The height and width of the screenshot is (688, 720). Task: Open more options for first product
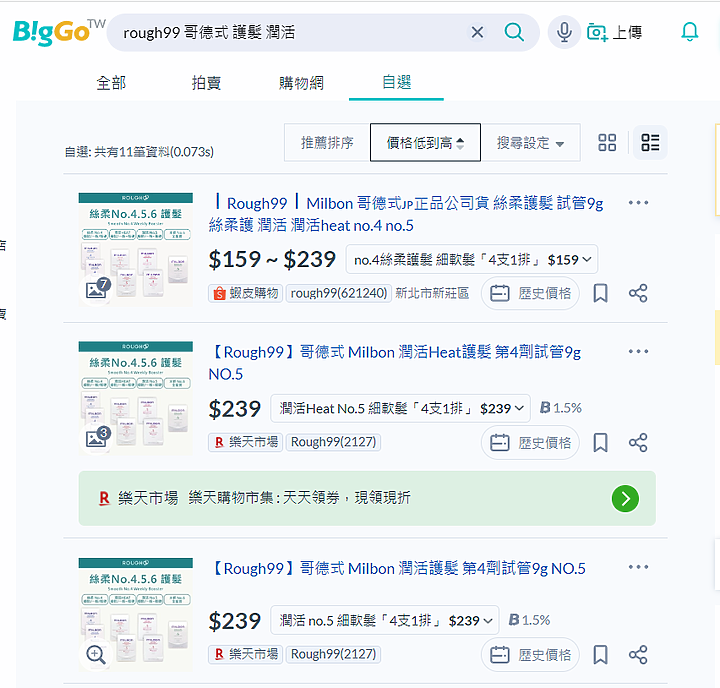point(638,203)
